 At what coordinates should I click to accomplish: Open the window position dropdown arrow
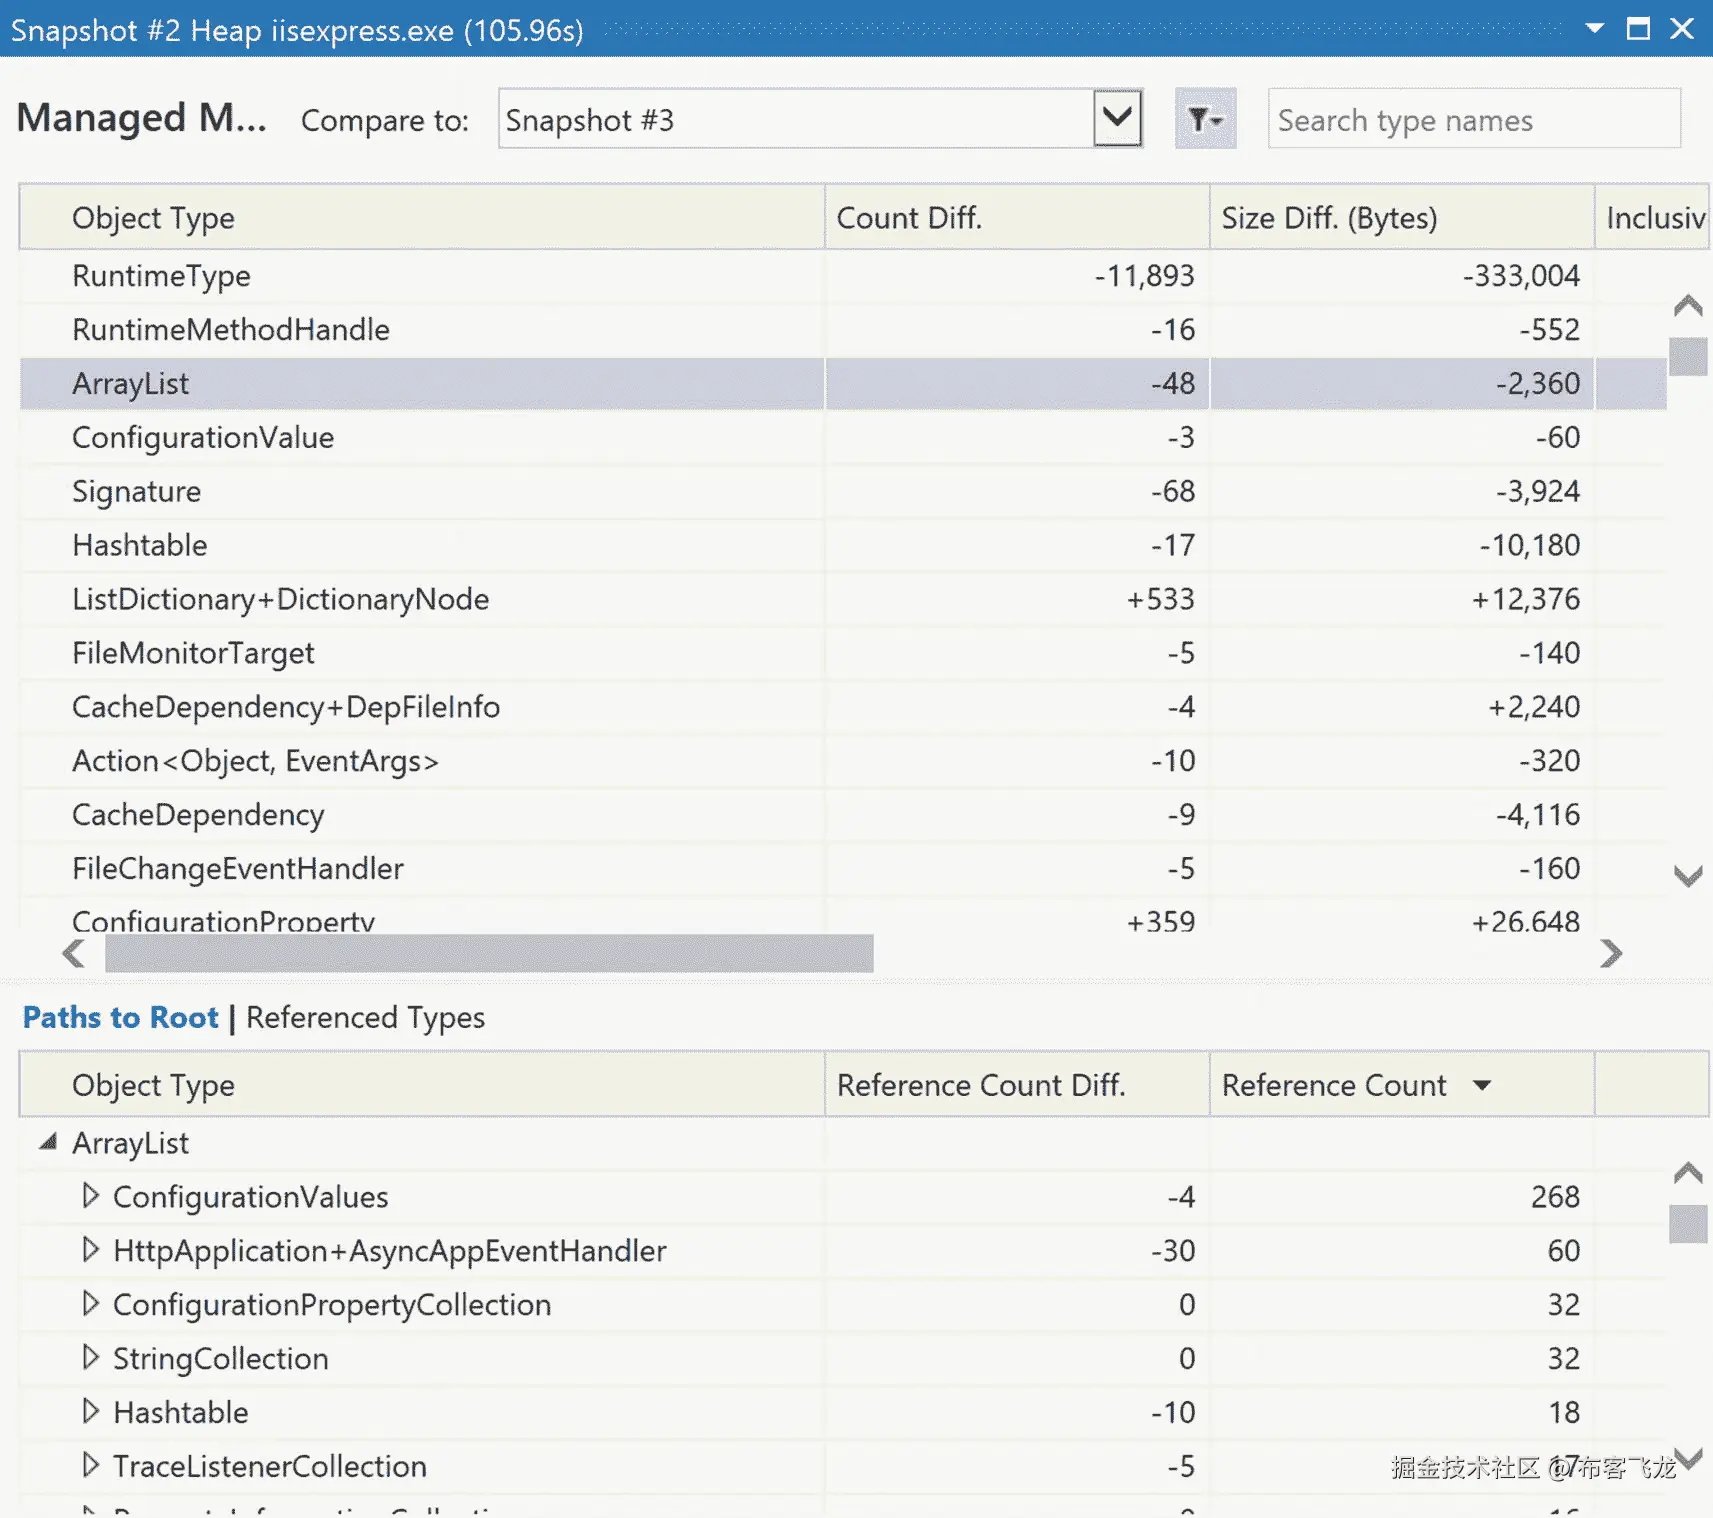coord(1595,29)
